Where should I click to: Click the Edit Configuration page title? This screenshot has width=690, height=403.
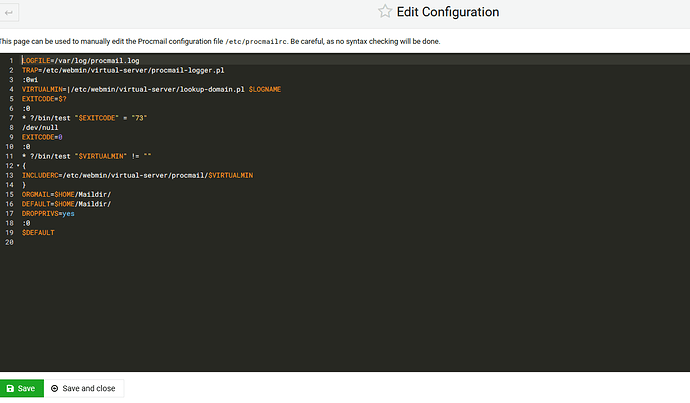click(x=448, y=12)
